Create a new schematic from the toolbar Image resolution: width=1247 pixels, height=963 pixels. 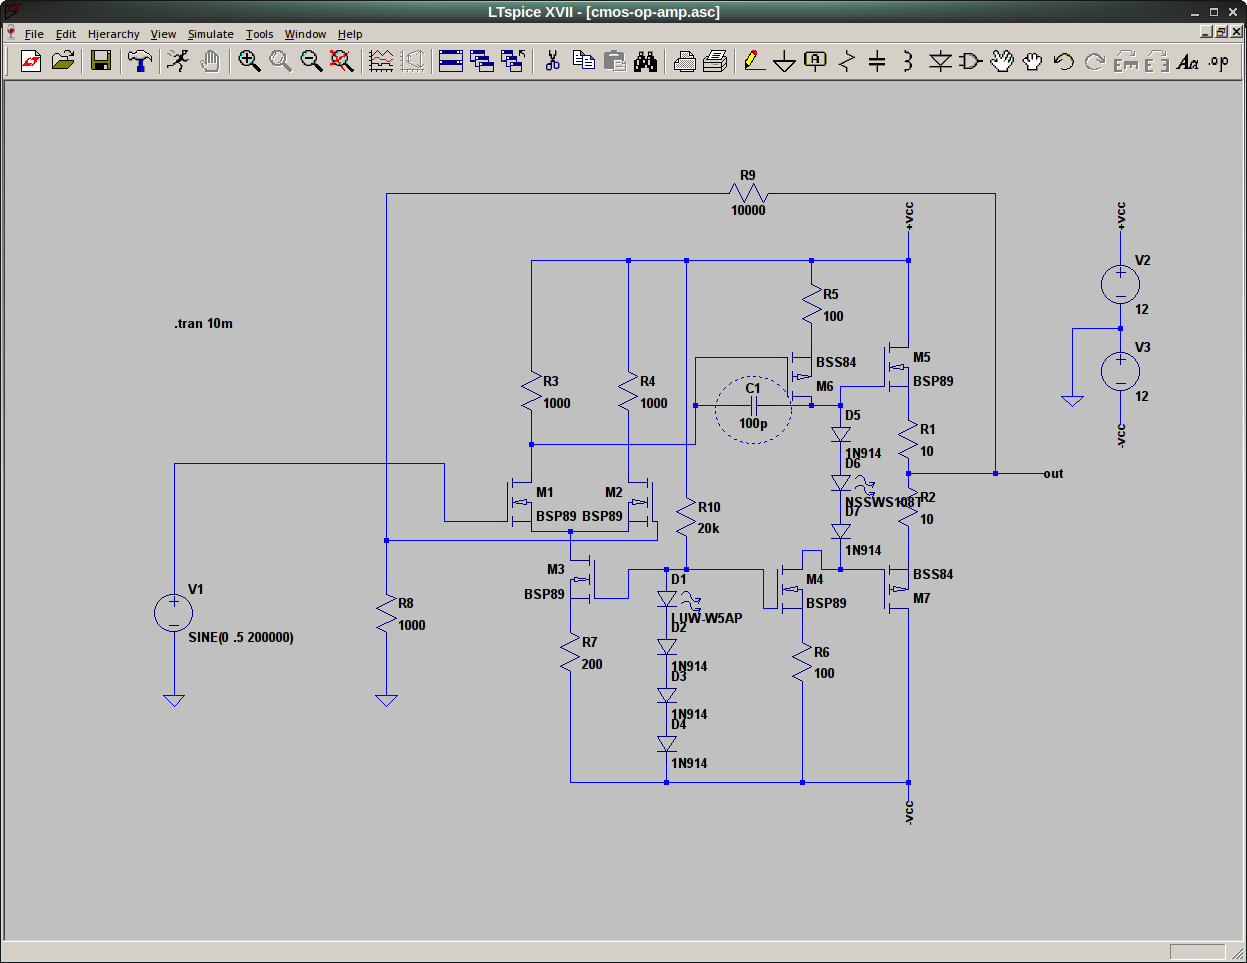(x=31, y=61)
